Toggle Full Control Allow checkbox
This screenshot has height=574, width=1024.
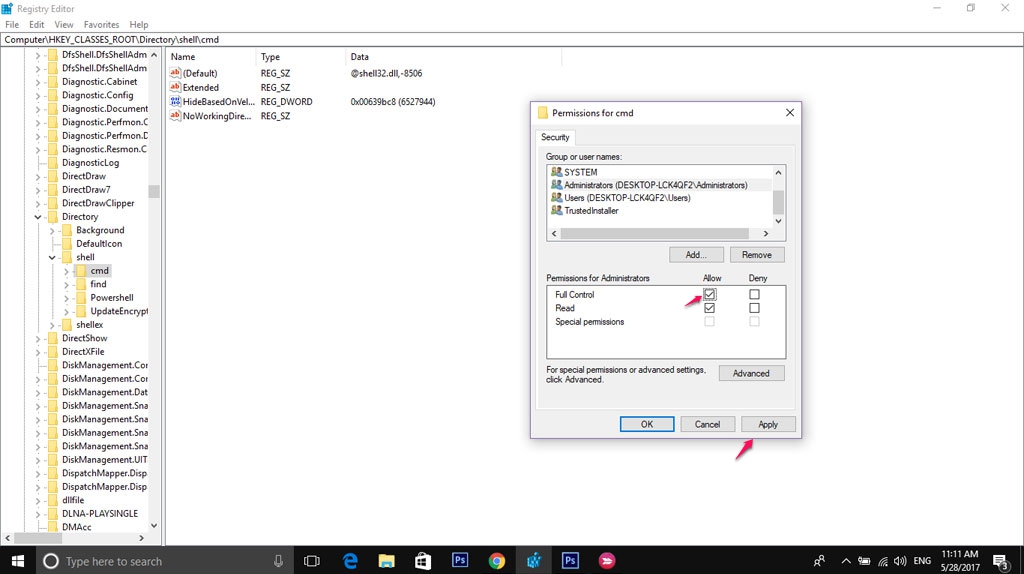(x=709, y=295)
